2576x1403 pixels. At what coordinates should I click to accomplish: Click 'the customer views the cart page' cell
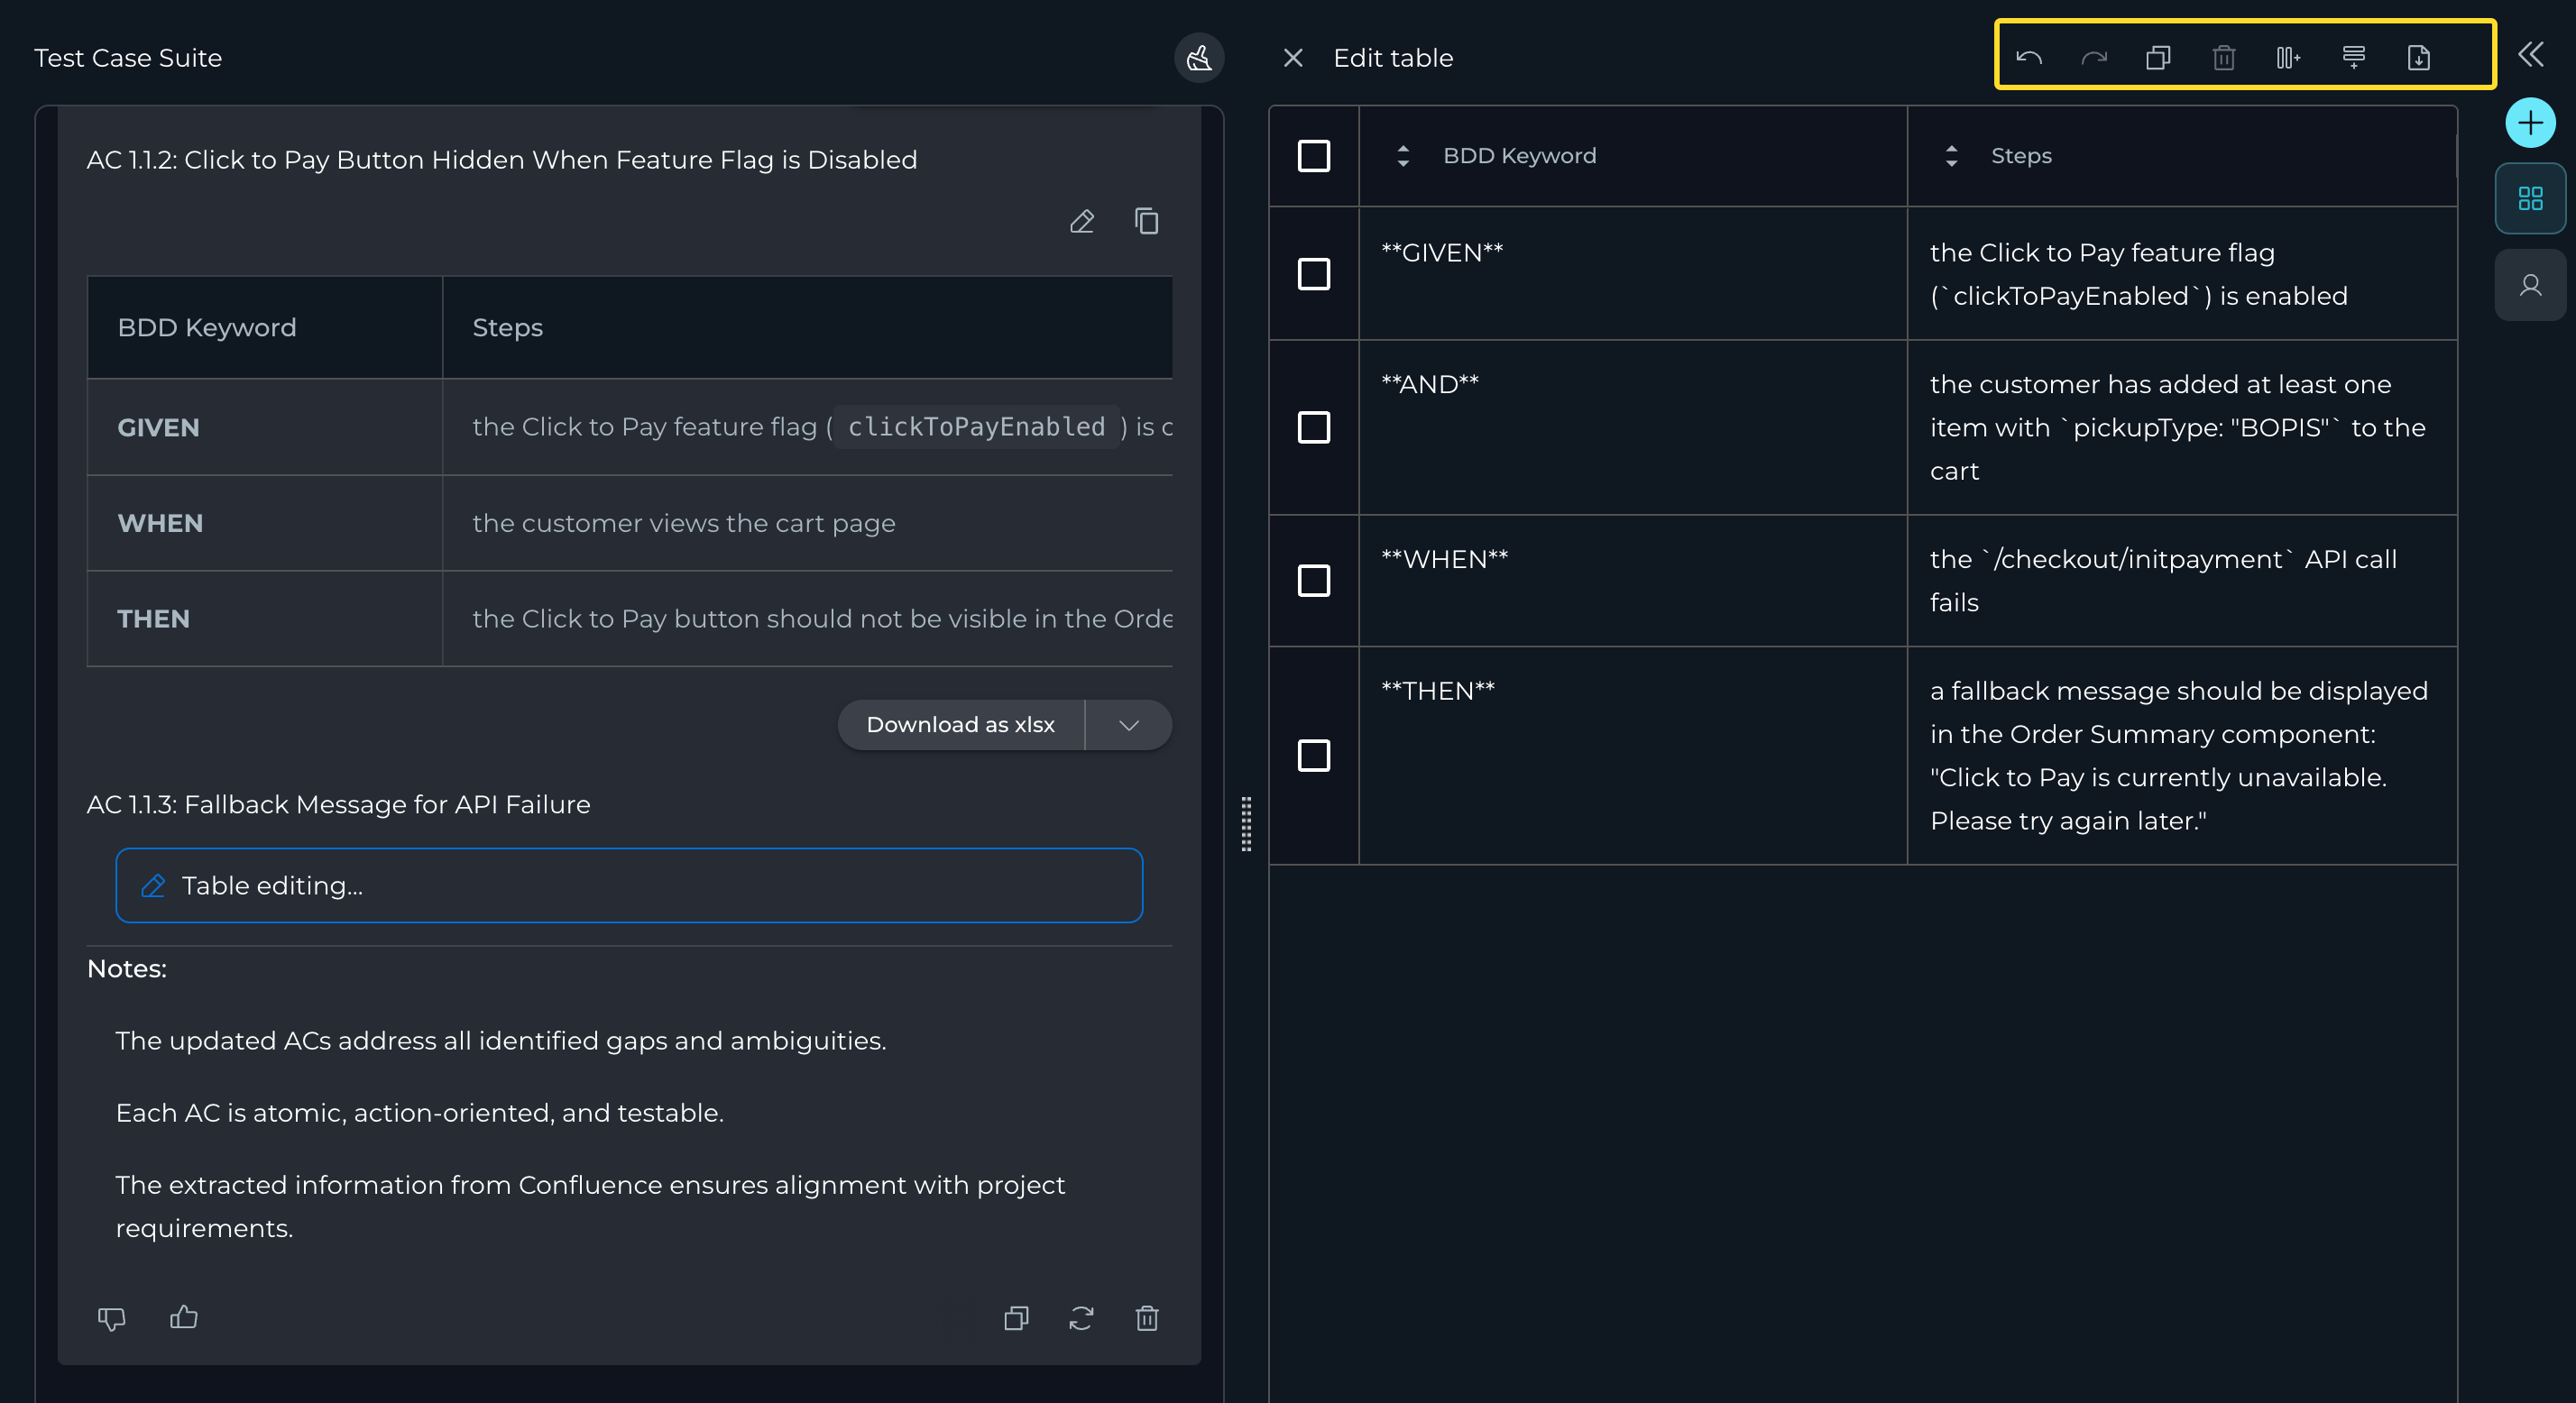point(807,523)
